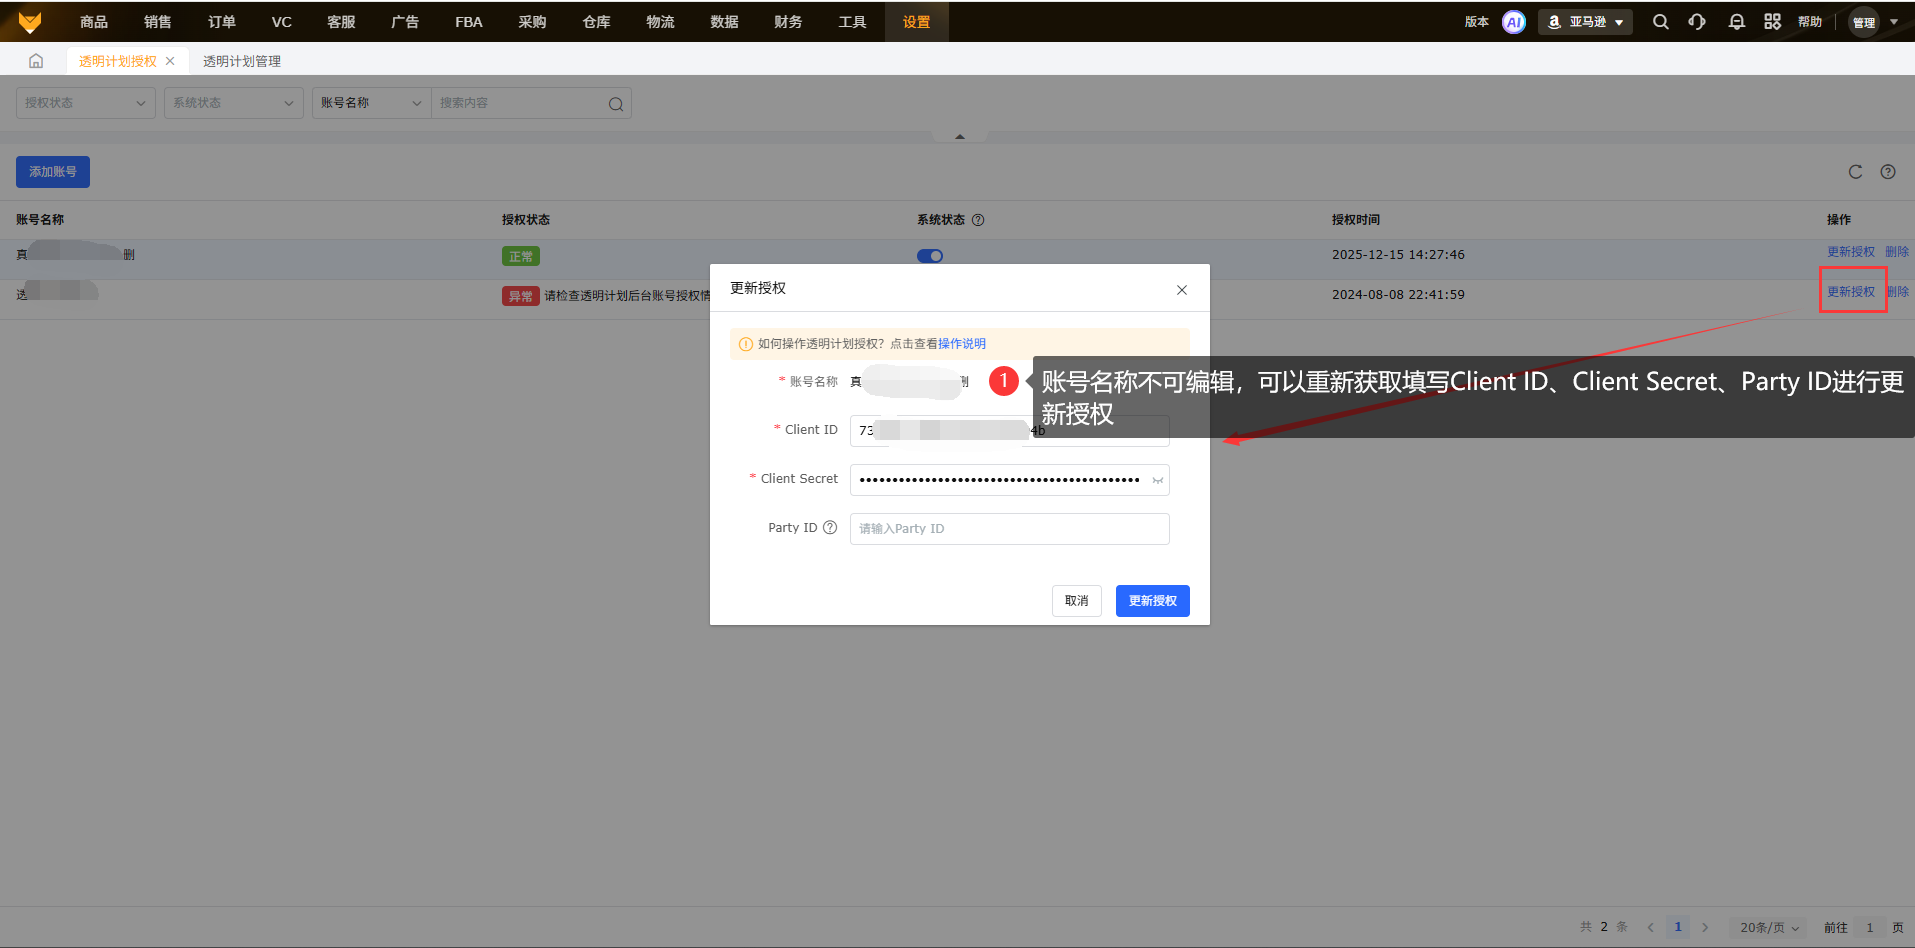Open the 操作说明 link
Viewport: 1915px width, 948px height.
point(962,344)
